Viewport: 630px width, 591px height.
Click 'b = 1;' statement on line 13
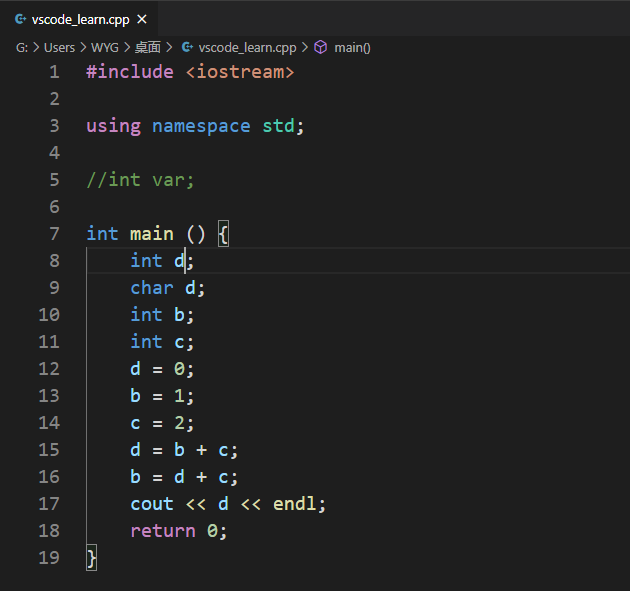(162, 396)
